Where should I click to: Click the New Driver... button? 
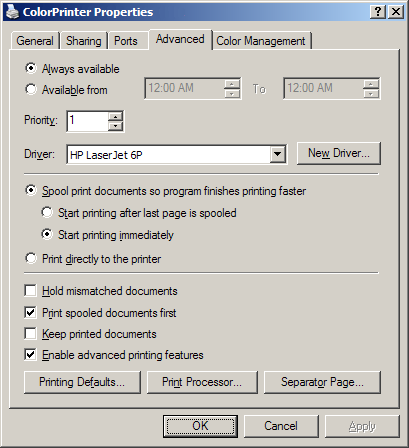(339, 153)
